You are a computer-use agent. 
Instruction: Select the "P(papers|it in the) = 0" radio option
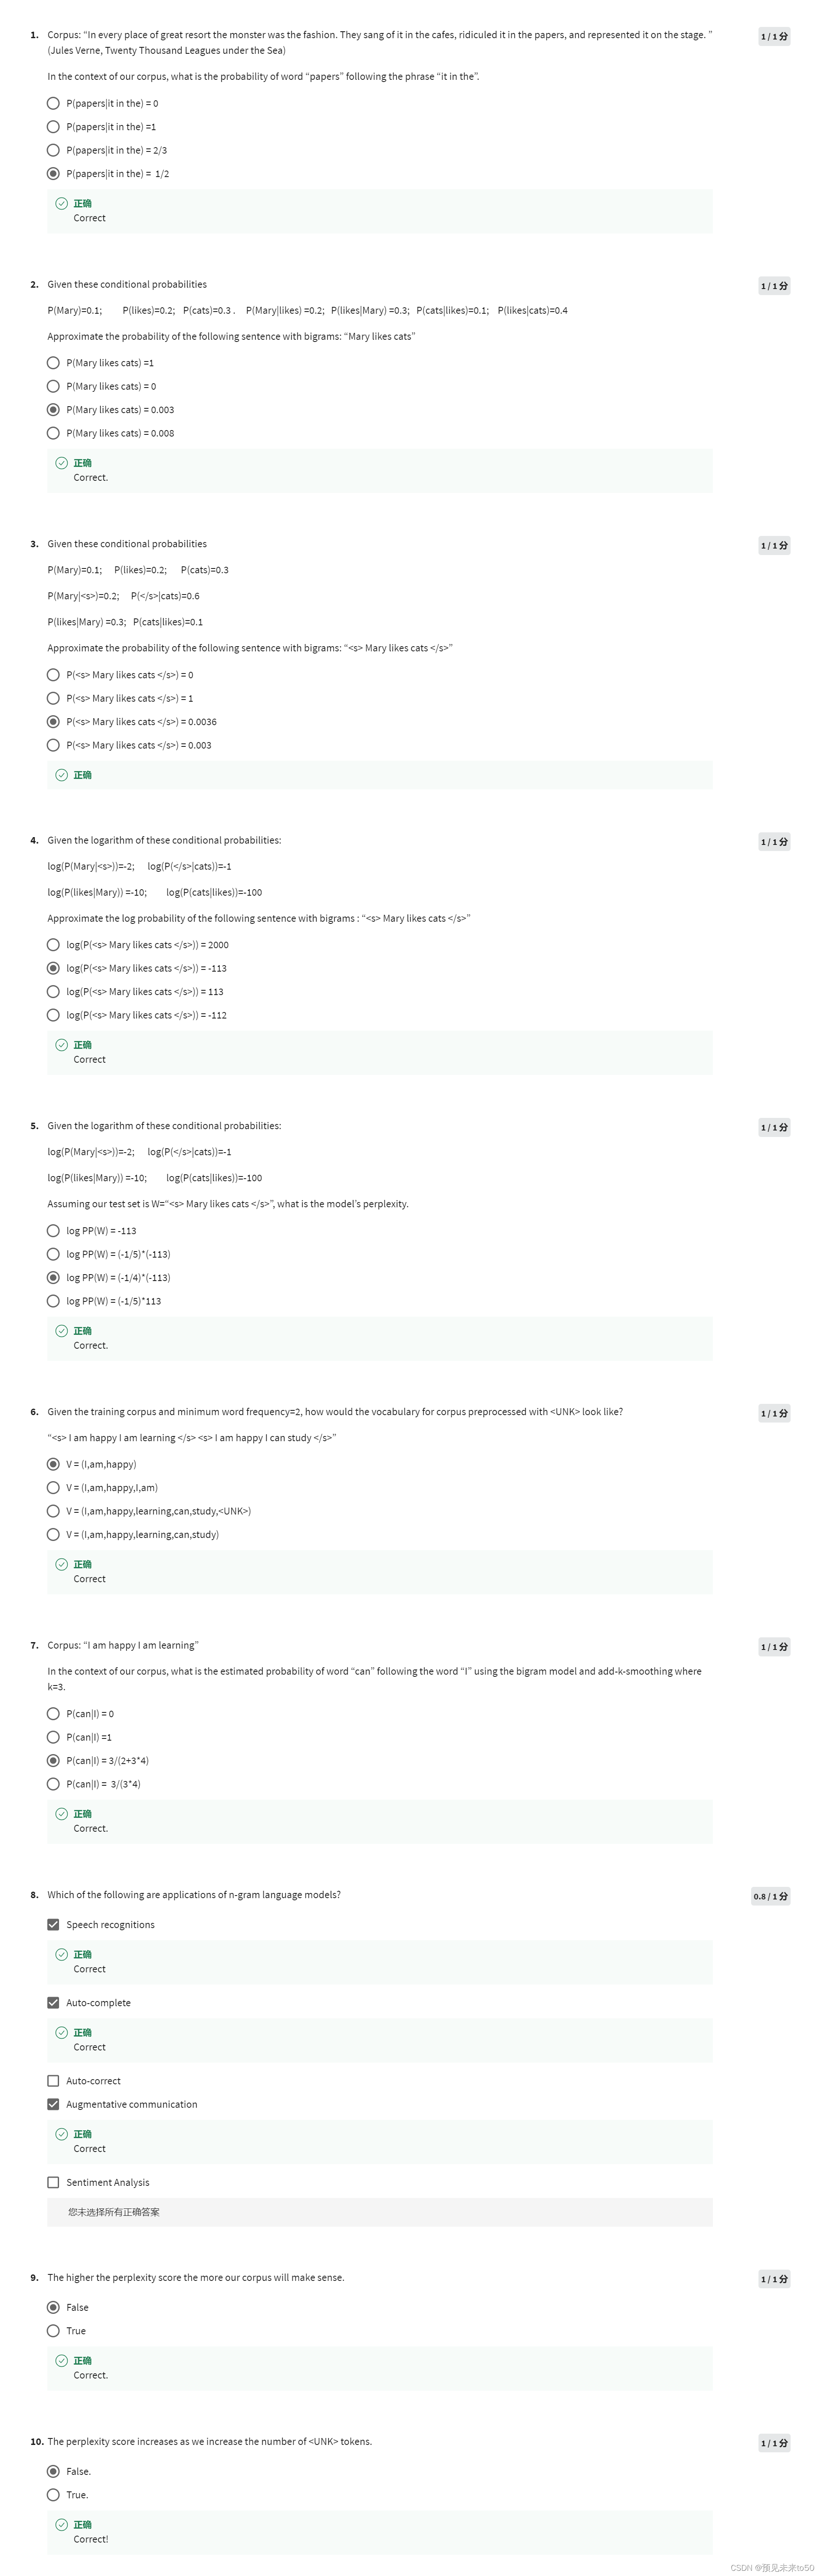click(54, 102)
